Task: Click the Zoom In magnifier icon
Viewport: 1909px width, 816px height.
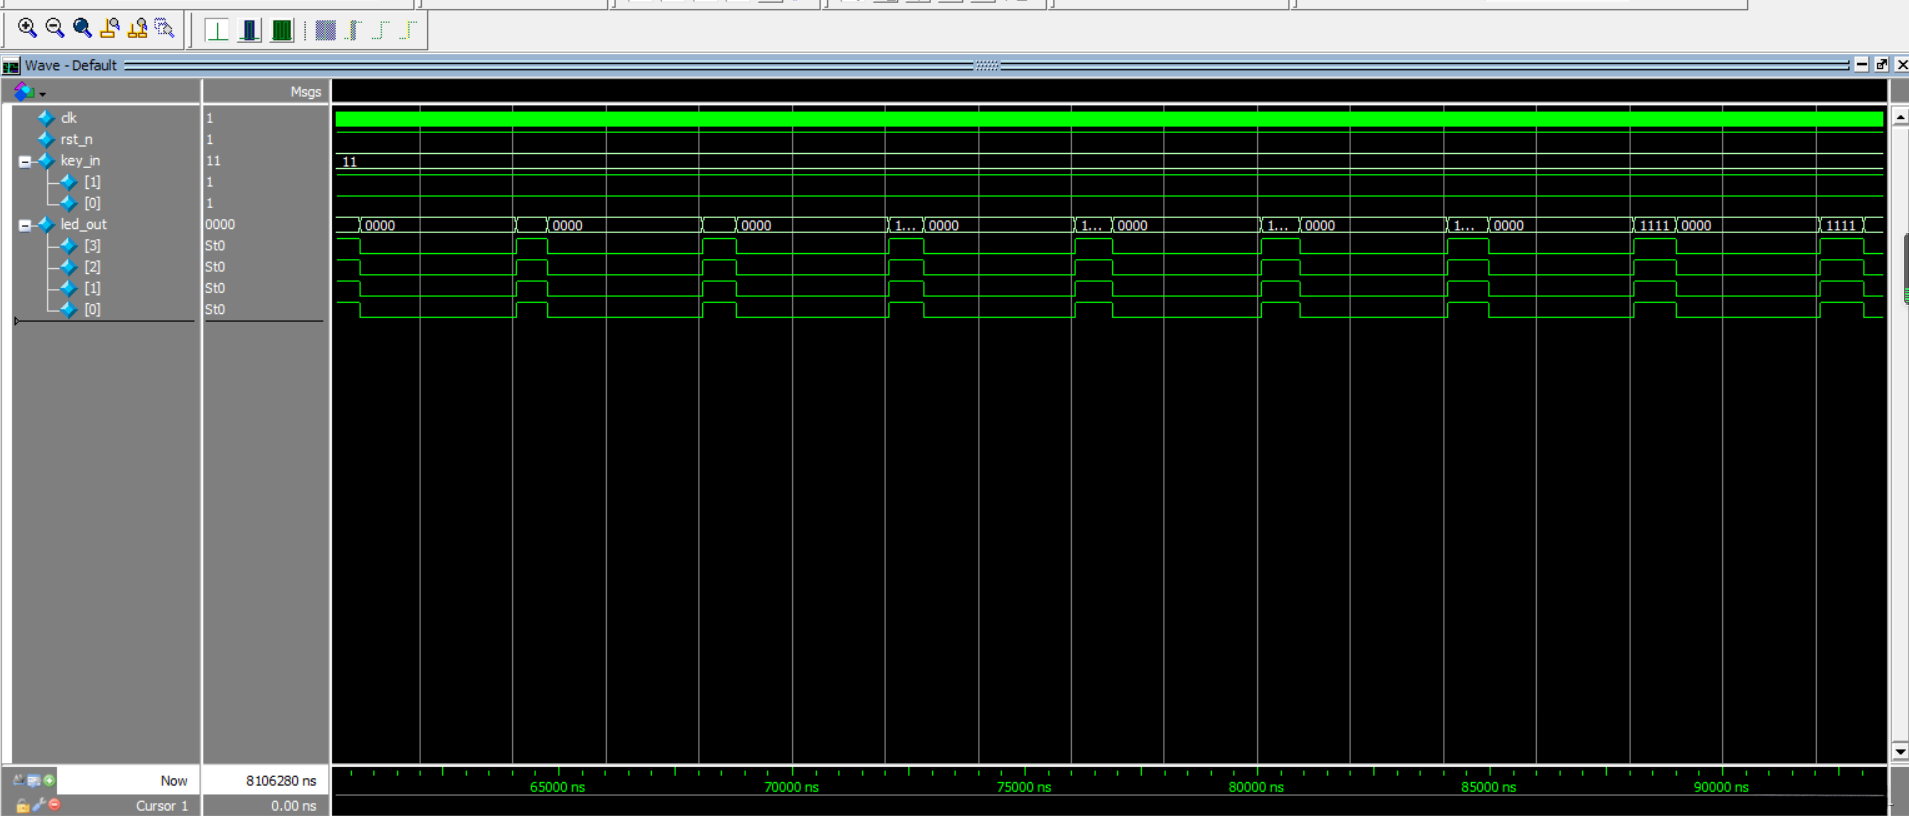Action: point(27,28)
